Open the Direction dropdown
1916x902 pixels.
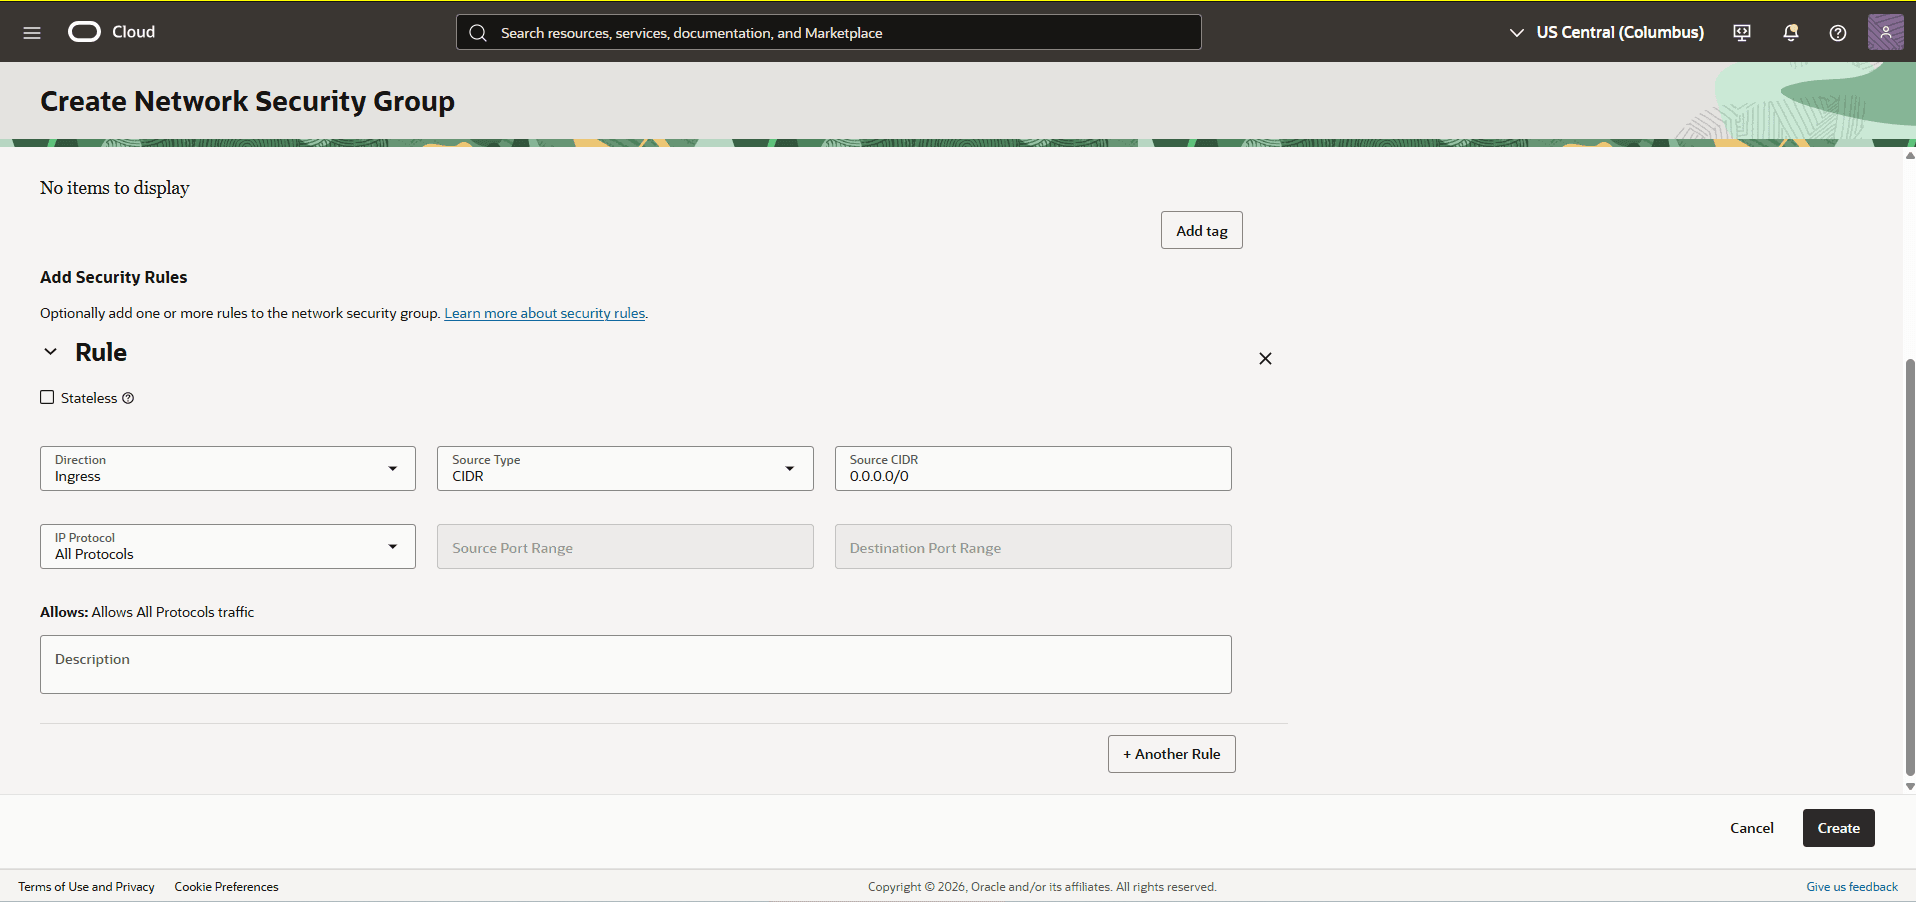pyautogui.click(x=228, y=468)
